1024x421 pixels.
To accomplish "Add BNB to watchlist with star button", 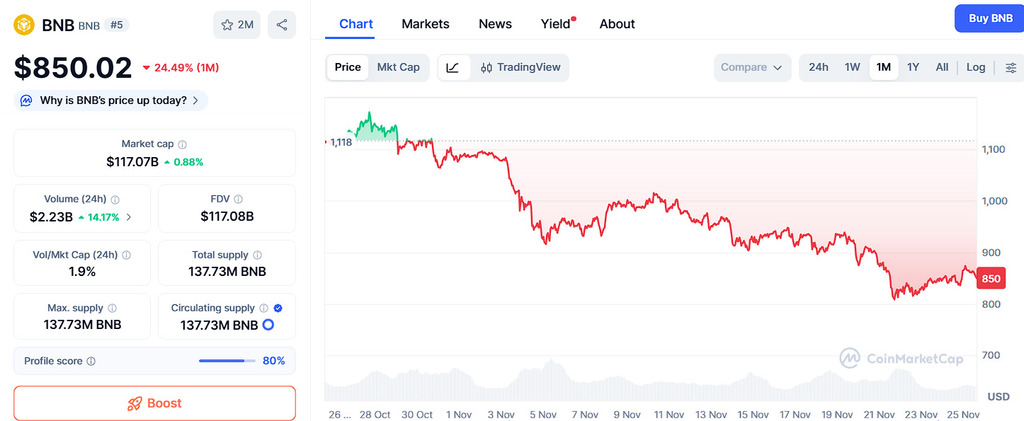I will [x=237, y=25].
